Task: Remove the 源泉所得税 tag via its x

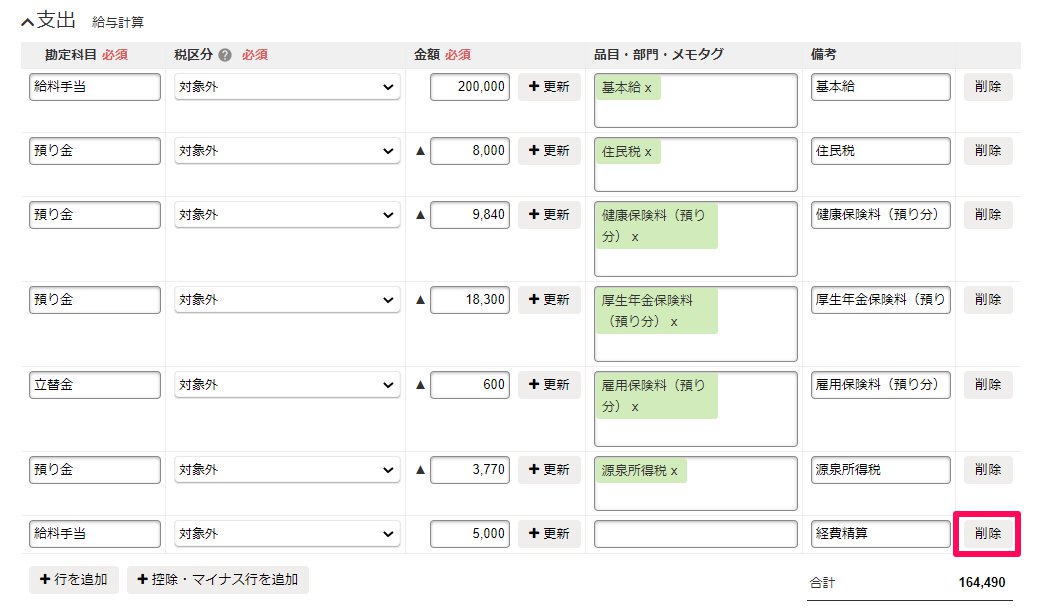Action: 674,471
